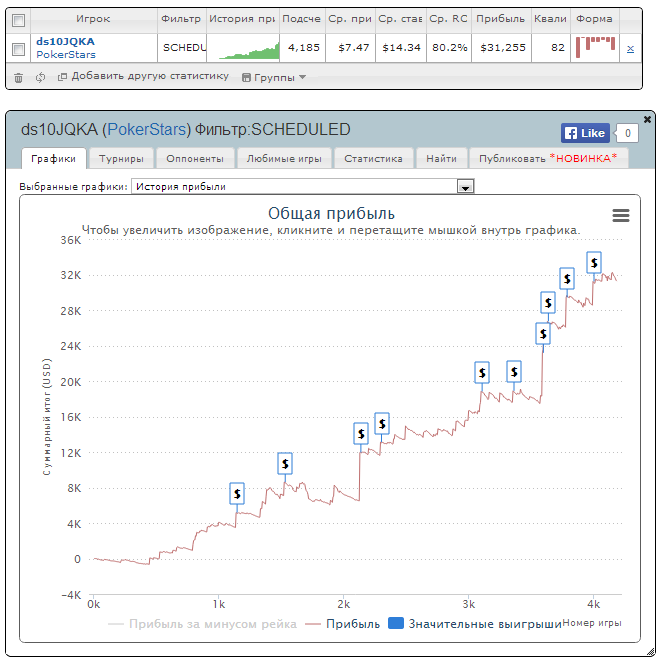Toggle blue Significant wins legend item
This screenshot has height=663, width=667.
click(475, 623)
